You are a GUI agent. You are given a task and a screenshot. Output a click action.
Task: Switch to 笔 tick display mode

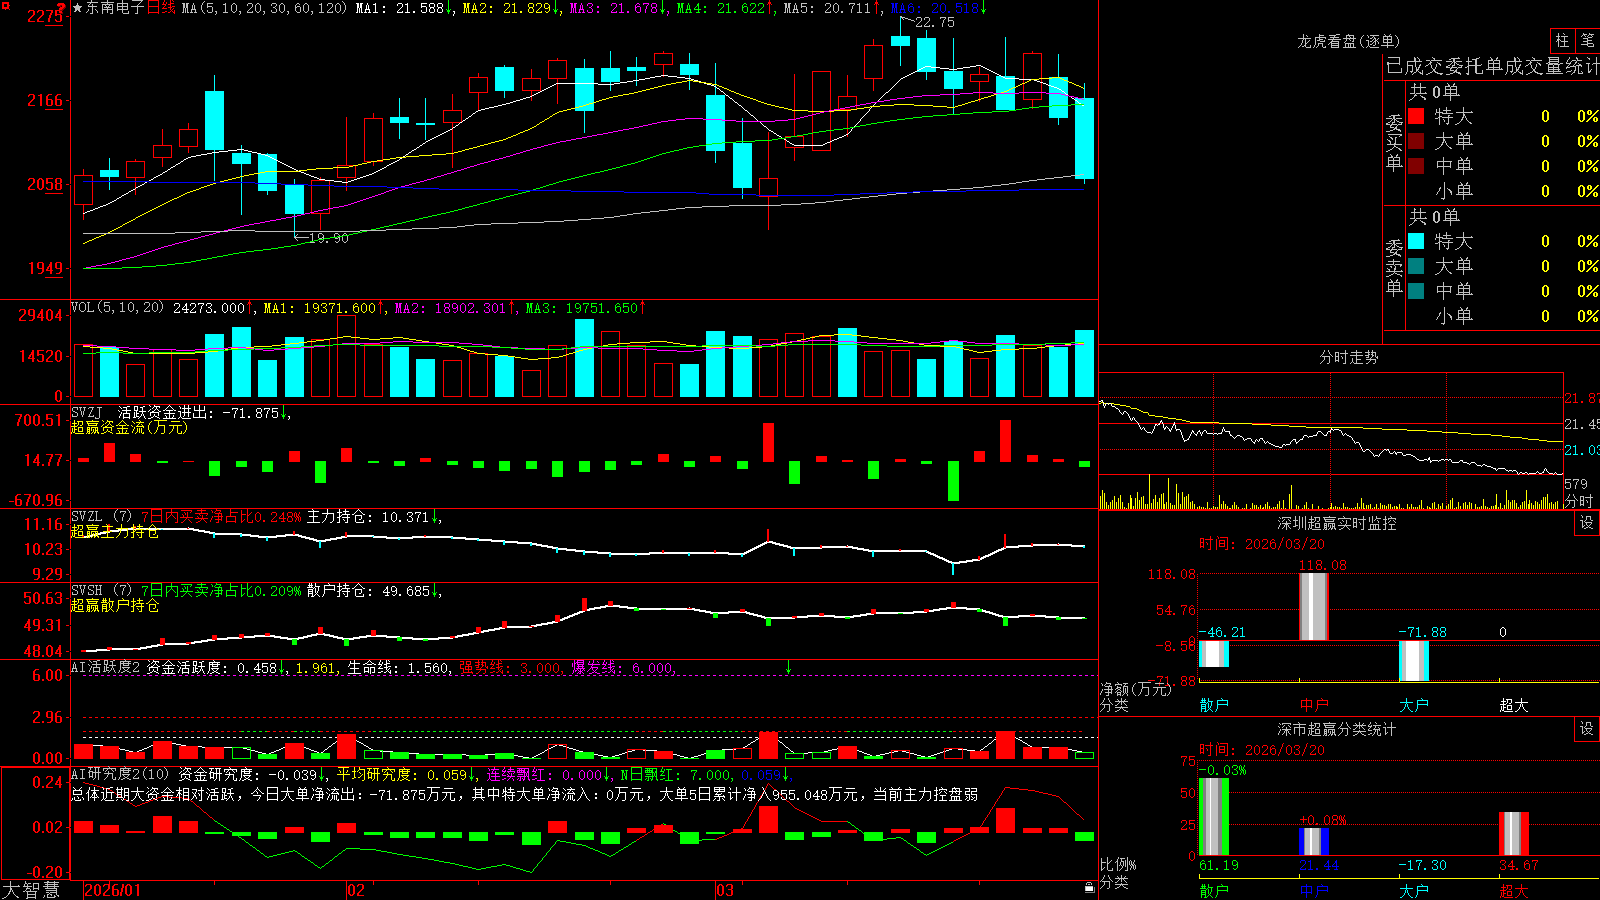1587,40
